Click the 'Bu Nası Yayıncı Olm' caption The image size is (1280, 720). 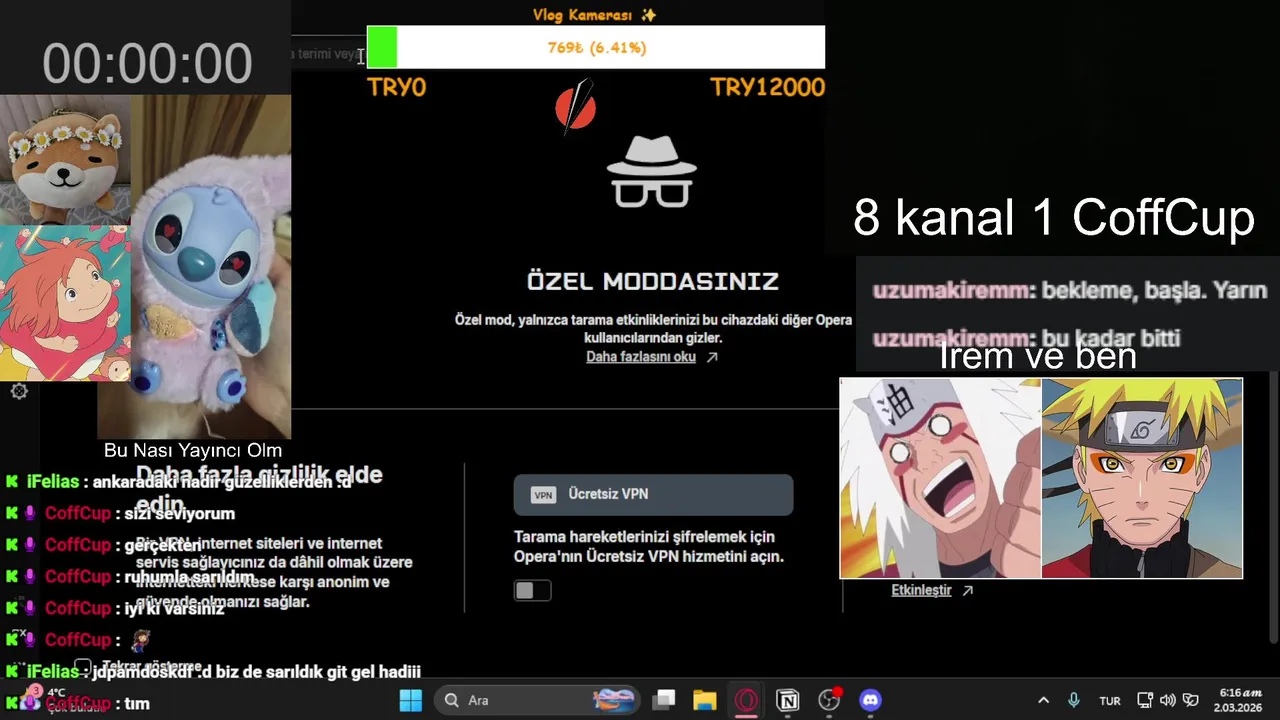(x=193, y=450)
